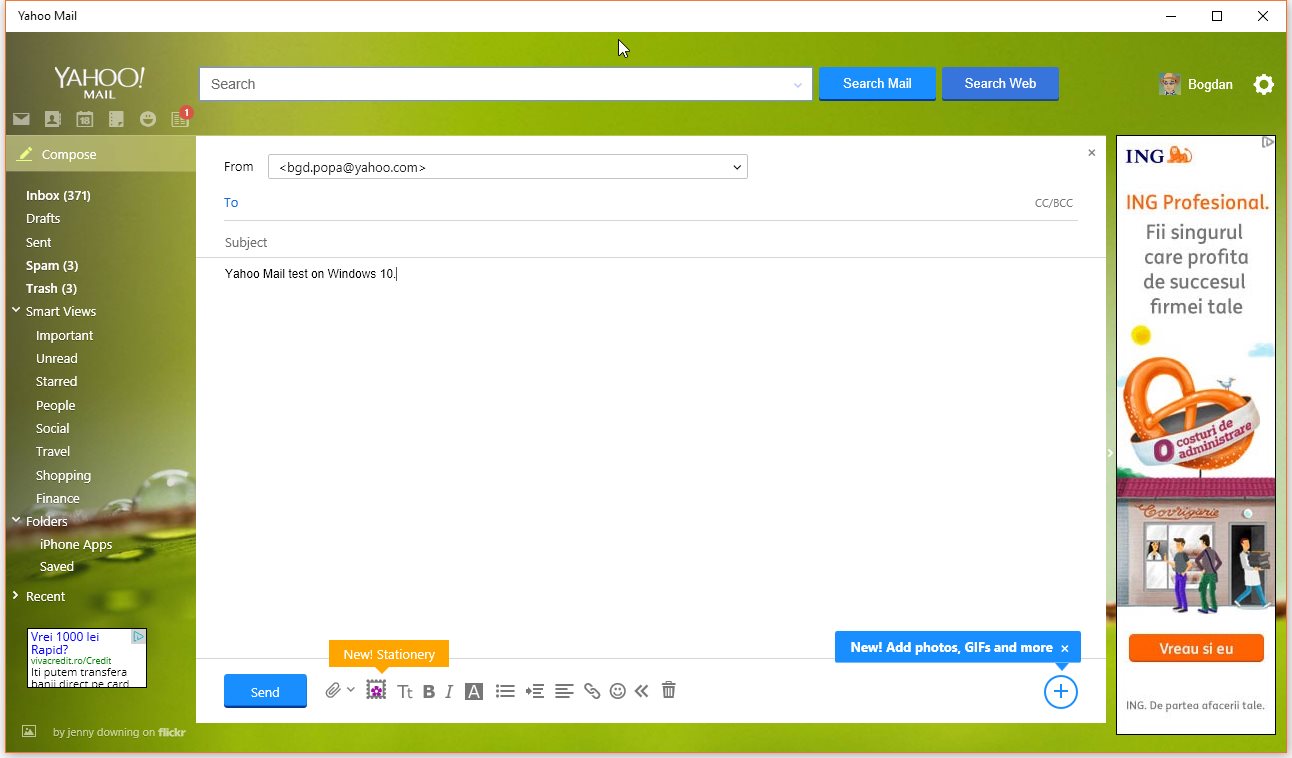Screen dimensions: 1292x758
Task: Click the Compose button
Action: tap(101, 154)
